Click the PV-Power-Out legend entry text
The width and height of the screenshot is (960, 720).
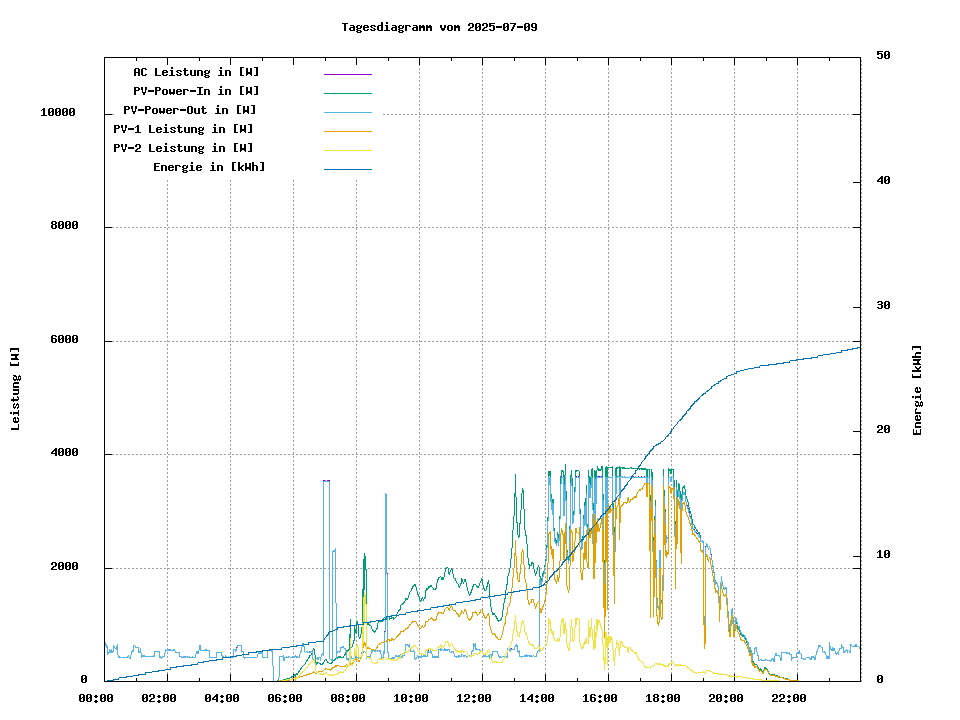190,110
